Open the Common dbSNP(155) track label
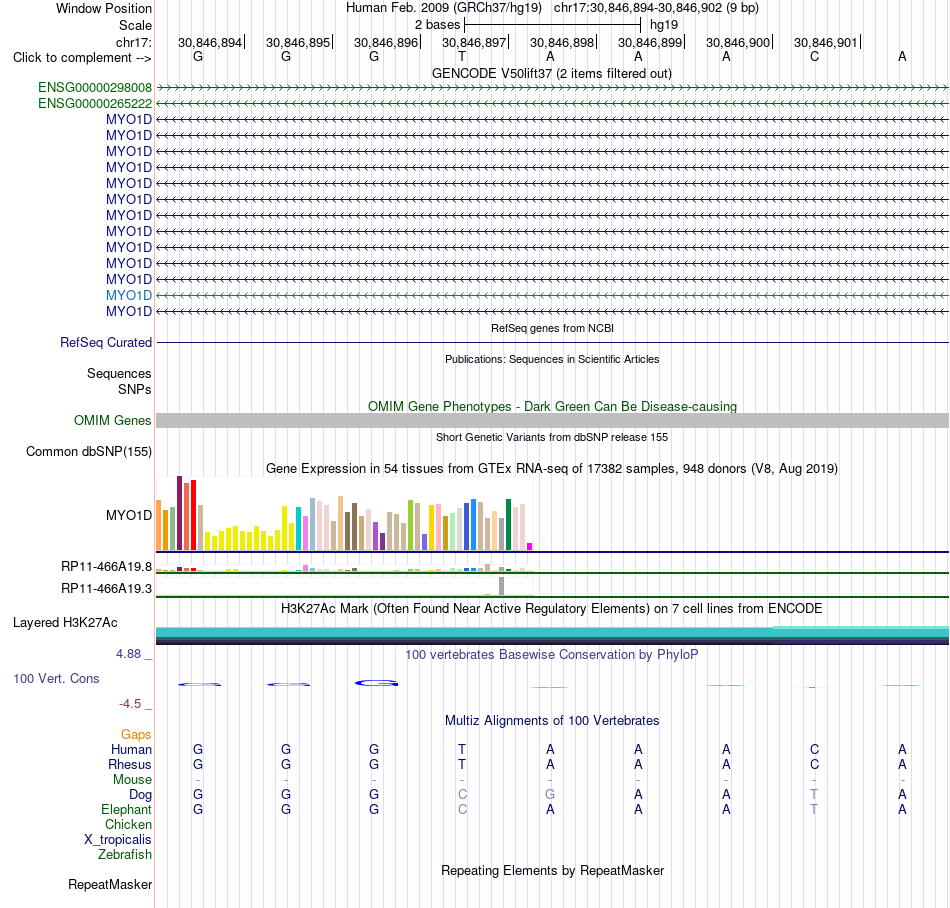 click(89, 452)
